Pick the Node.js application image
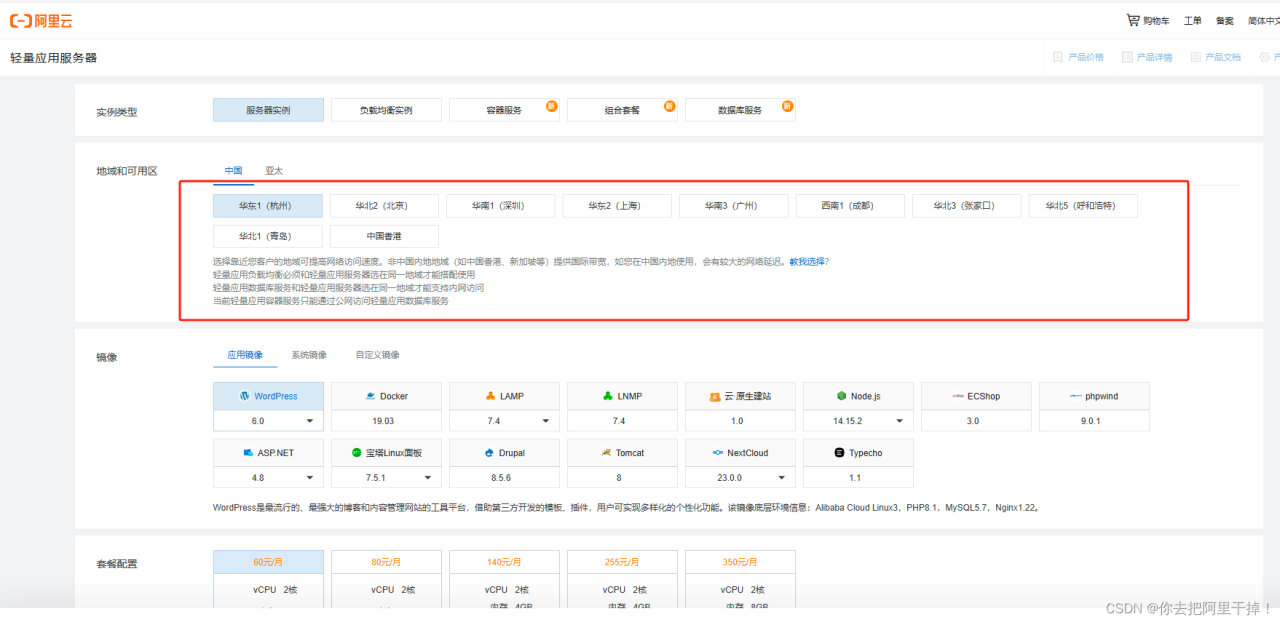This screenshot has width=1280, height=622. click(x=858, y=396)
